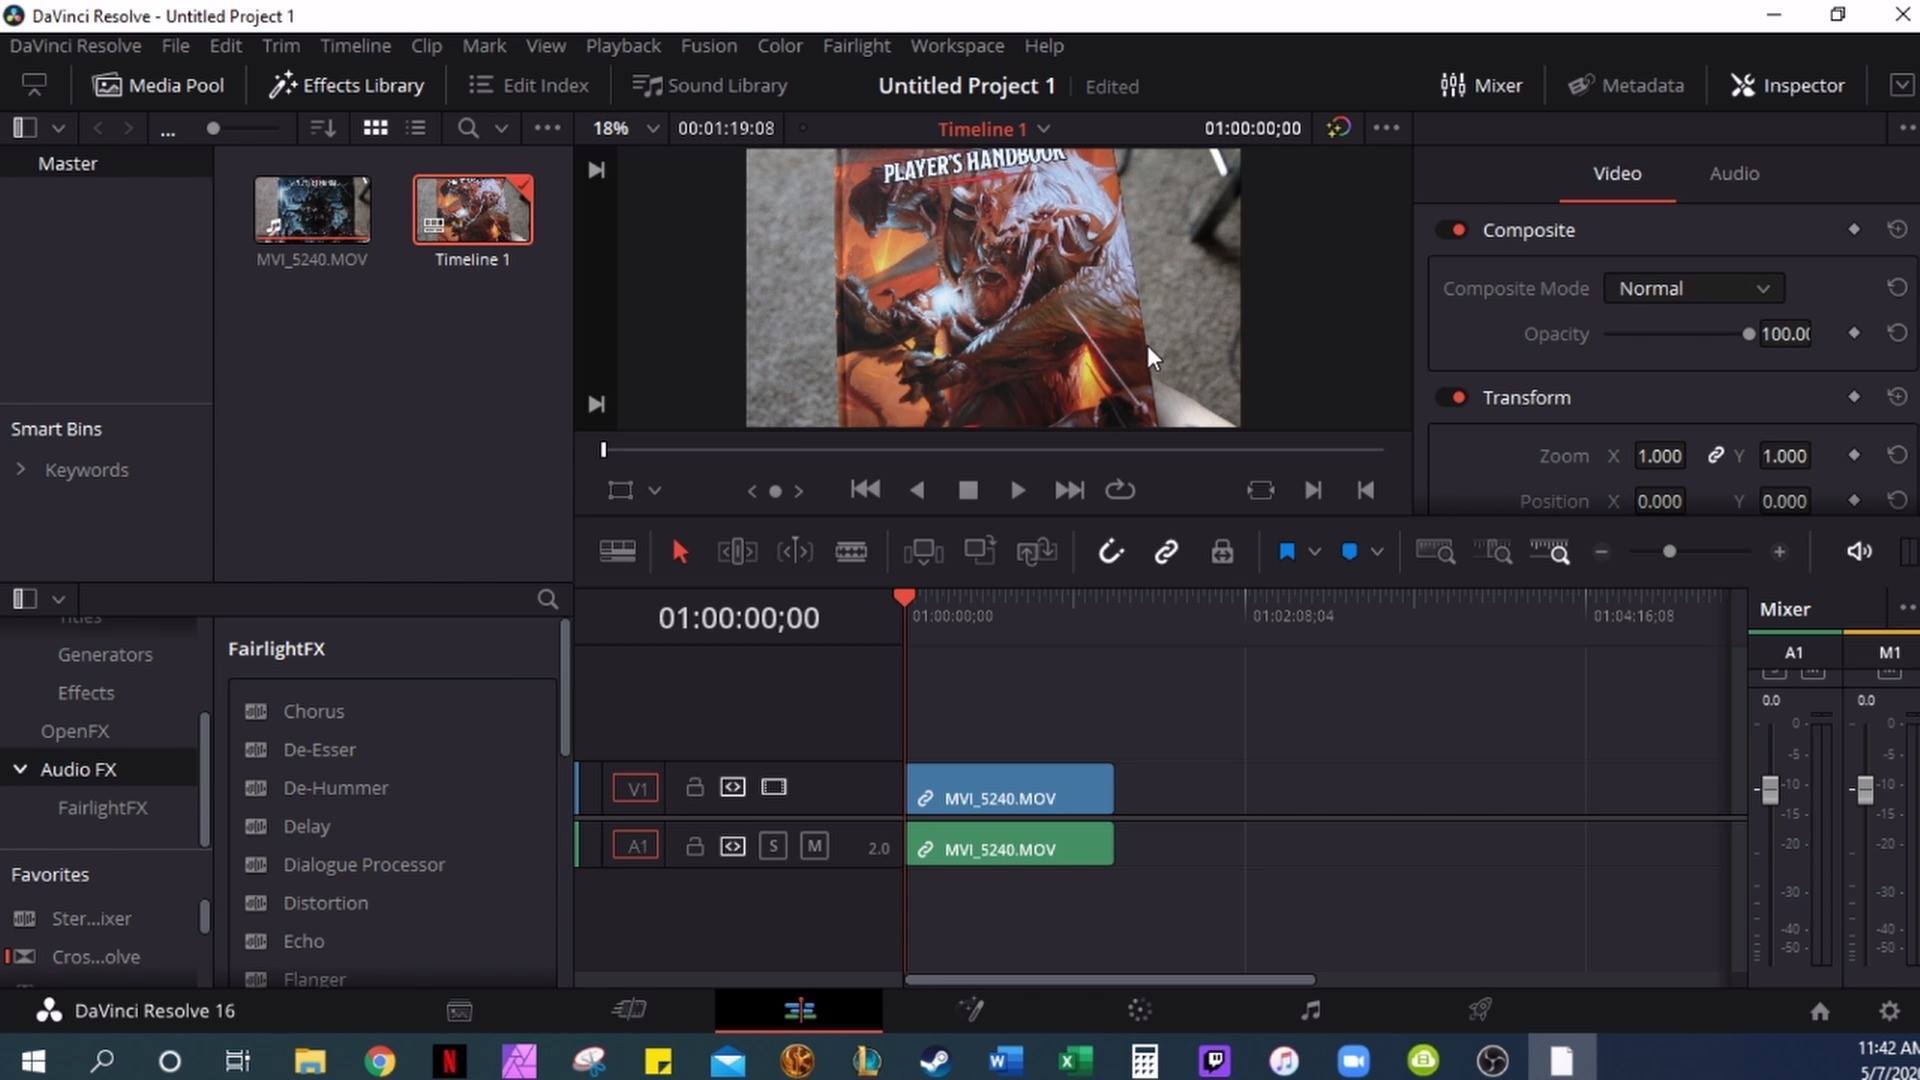The height and width of the screenshot is (1080, 1920).
Task: Open the Playback menu
Action: click(x=623, y=46)
